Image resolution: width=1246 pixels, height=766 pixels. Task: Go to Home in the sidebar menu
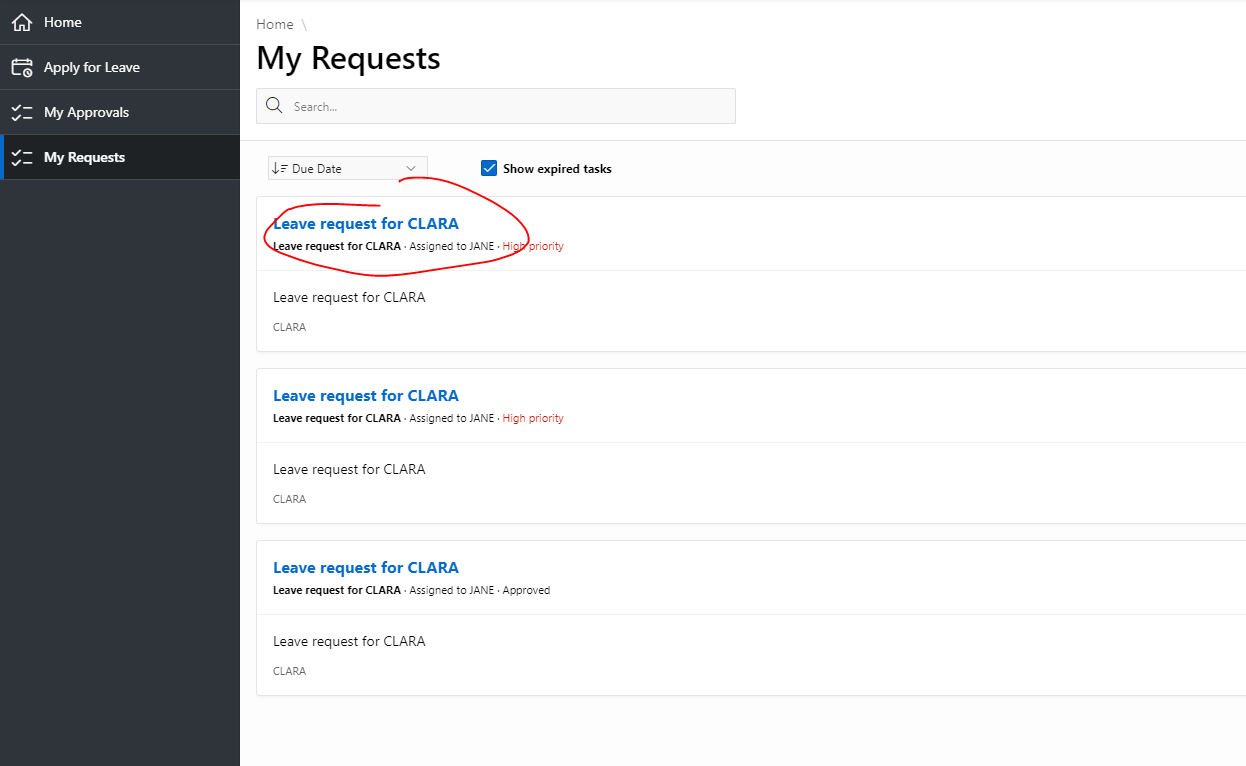[63, 22]
